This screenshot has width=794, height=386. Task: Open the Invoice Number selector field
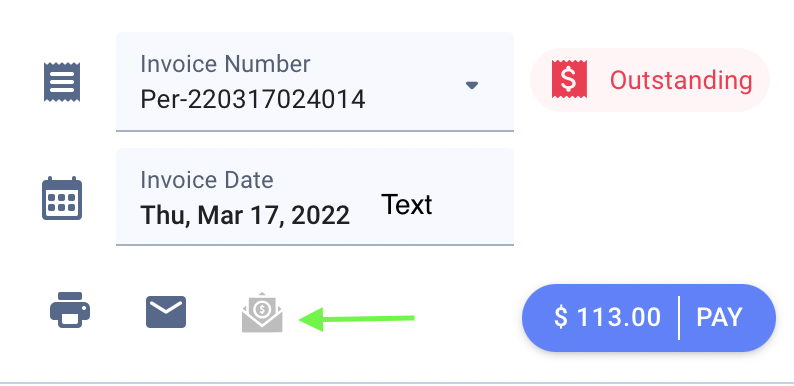(x=315, y=82)
